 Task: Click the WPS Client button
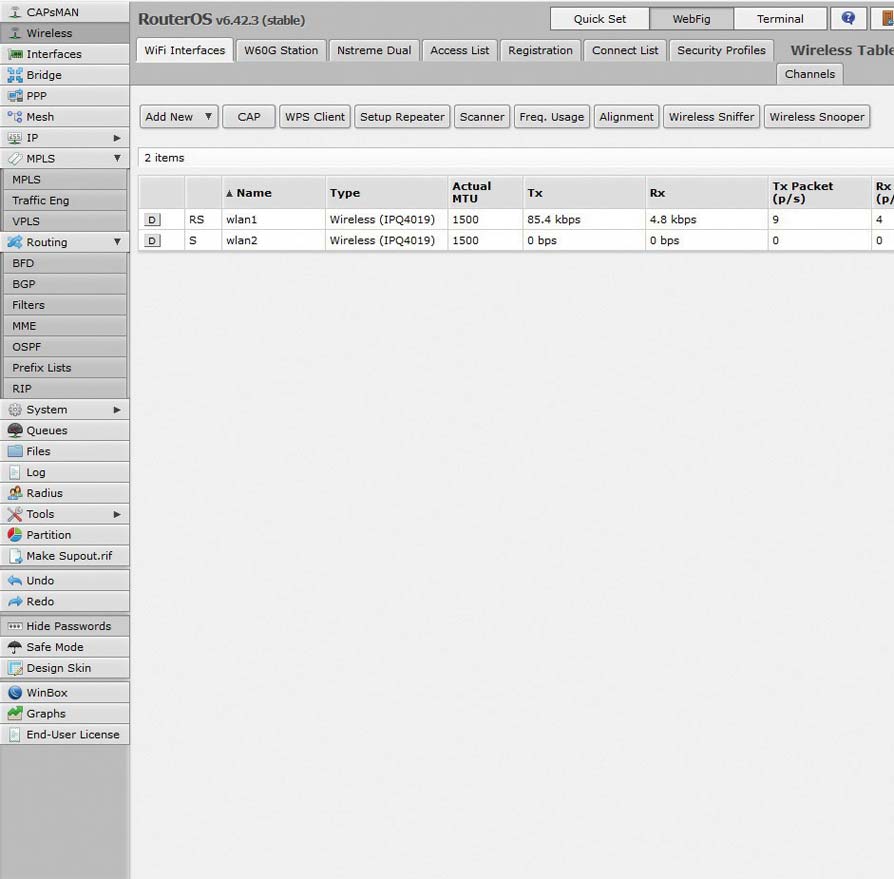click(315, 117)
